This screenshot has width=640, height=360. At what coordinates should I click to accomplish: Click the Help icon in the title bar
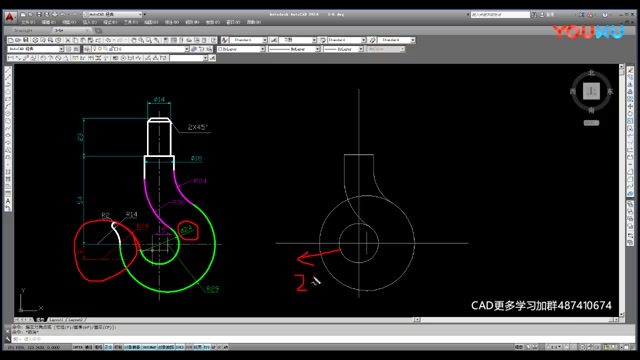click(x=605, y=15)
